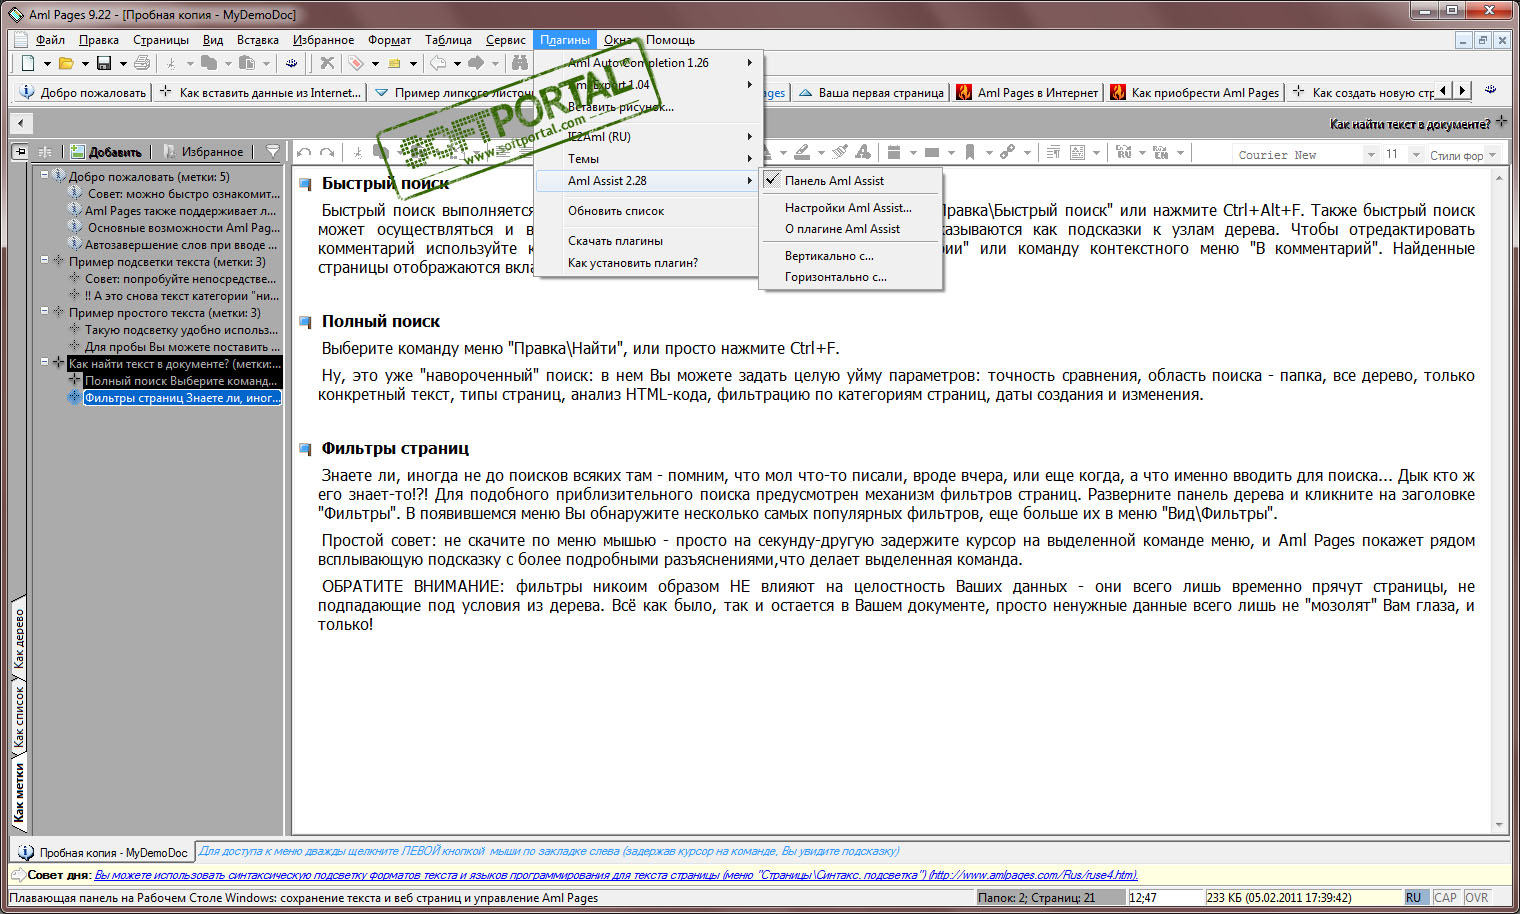1520x914 pixels.
Task: Click the text highlight marker icon
Action: [x=802, y=153]
